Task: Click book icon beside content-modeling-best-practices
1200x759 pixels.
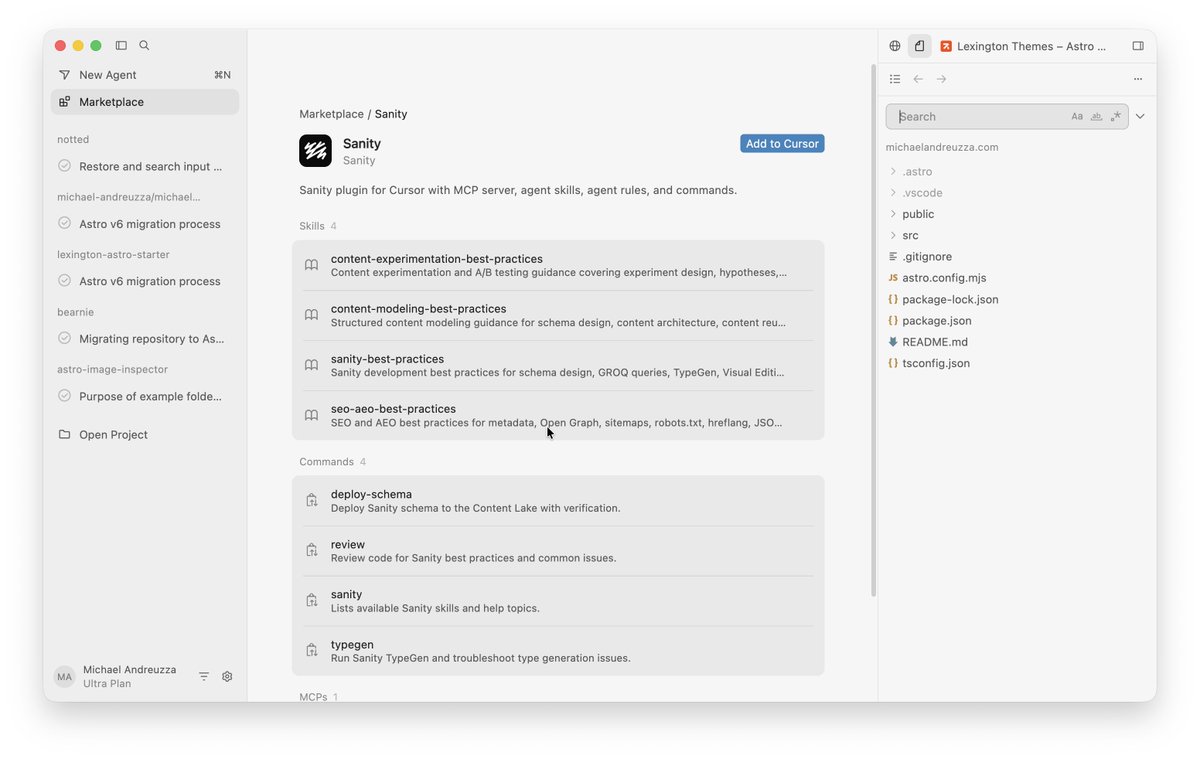Action: pyautogui.click(x=311, y=315)
